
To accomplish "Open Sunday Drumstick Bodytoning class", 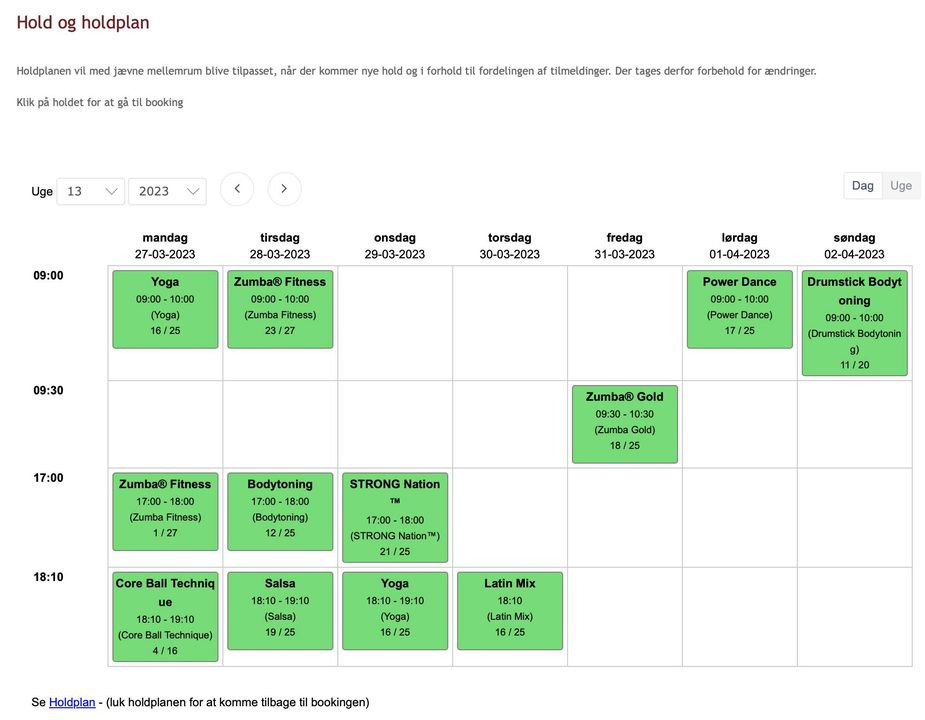I will click(x=854, y=323).
